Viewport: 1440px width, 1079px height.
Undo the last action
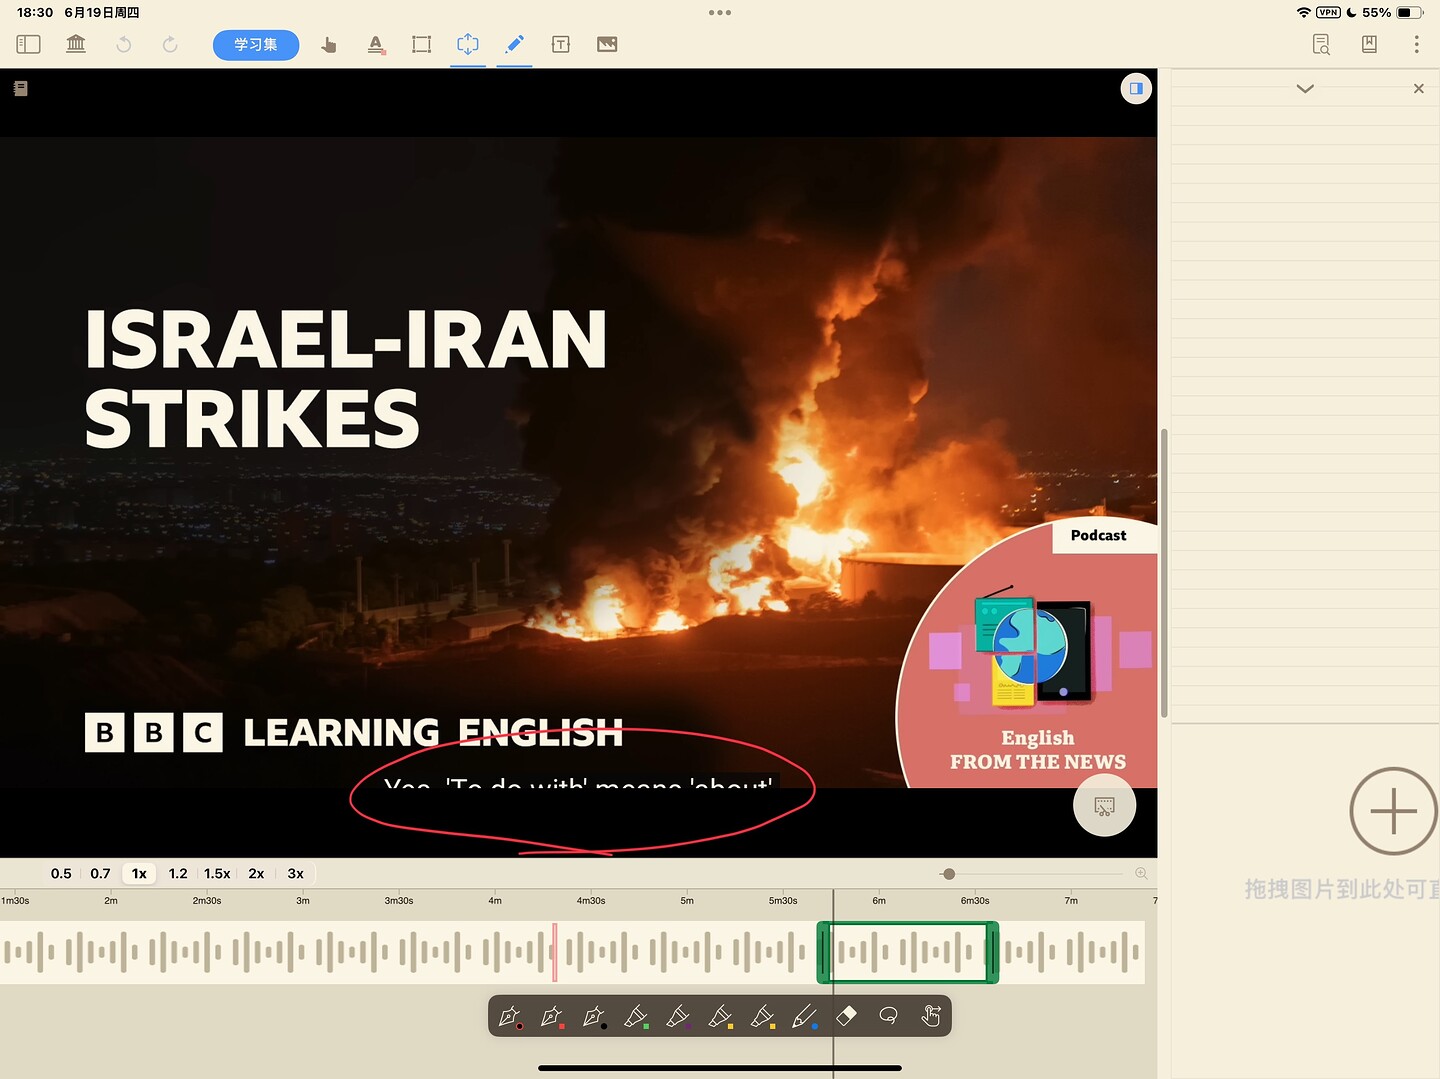pos(123,44)
